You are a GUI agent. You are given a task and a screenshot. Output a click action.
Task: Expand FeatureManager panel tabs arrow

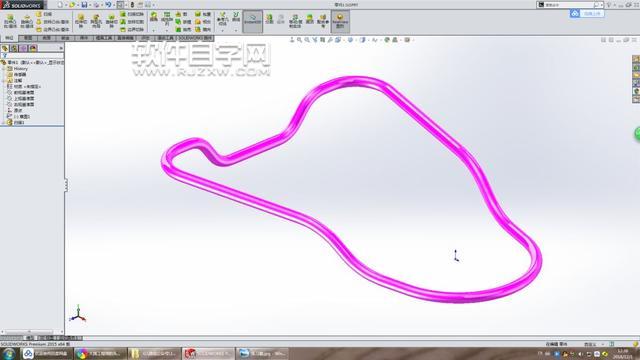[61, 48]
